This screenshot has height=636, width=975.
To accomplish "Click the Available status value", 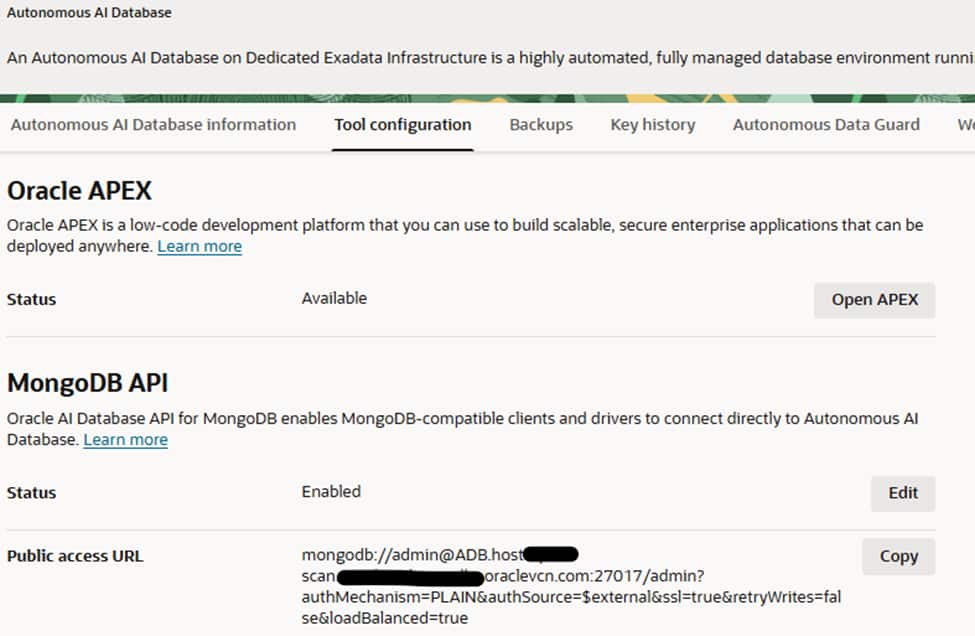I will tap(334, 298).
